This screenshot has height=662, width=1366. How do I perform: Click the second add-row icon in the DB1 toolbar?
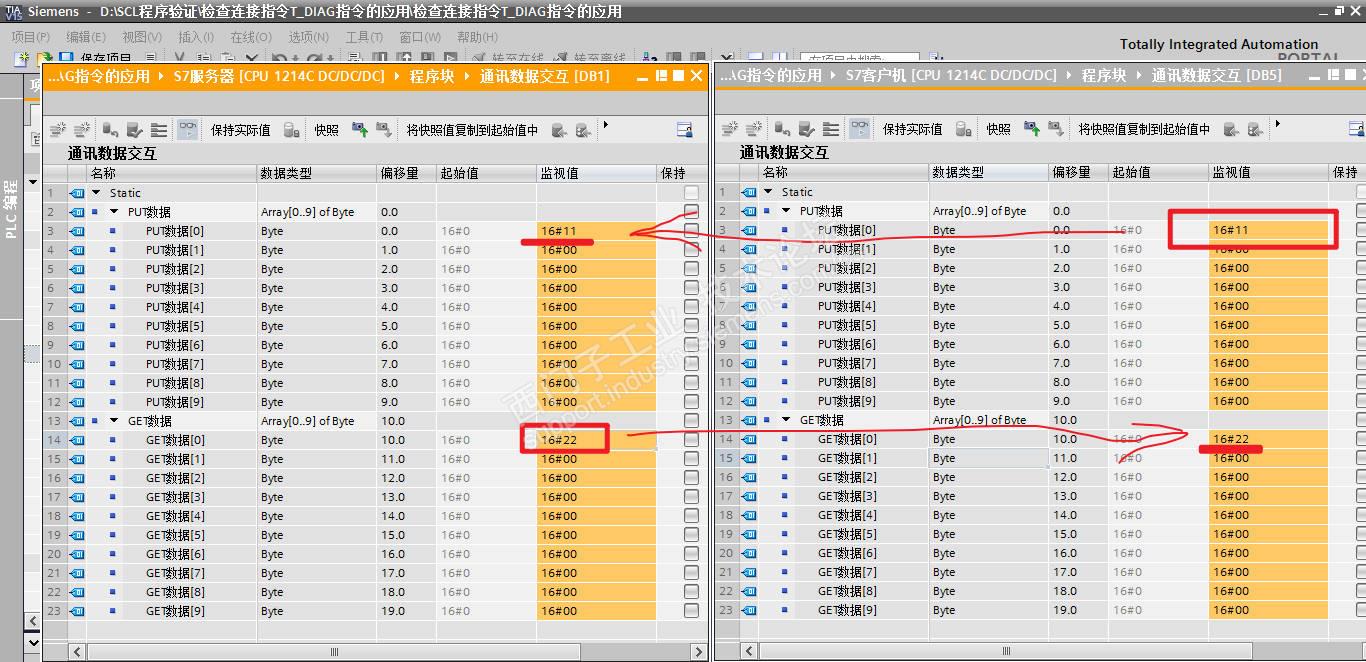pos(82,130)
